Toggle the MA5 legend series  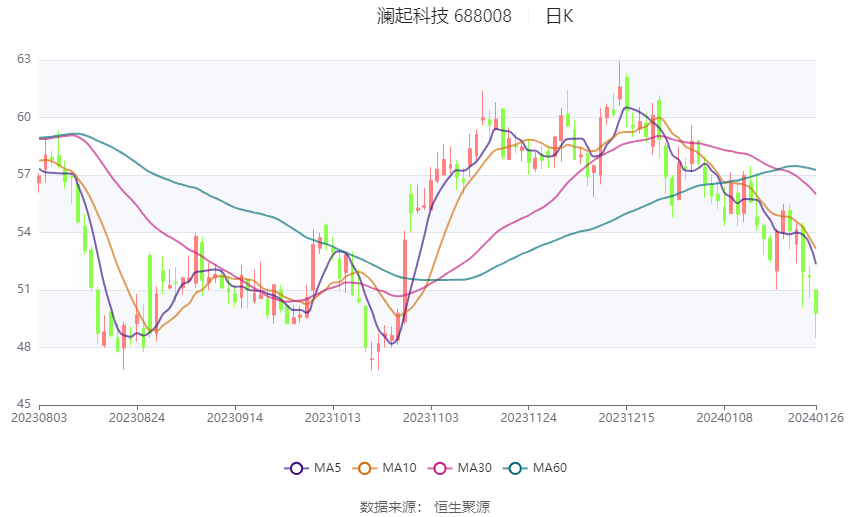[313, 468]
